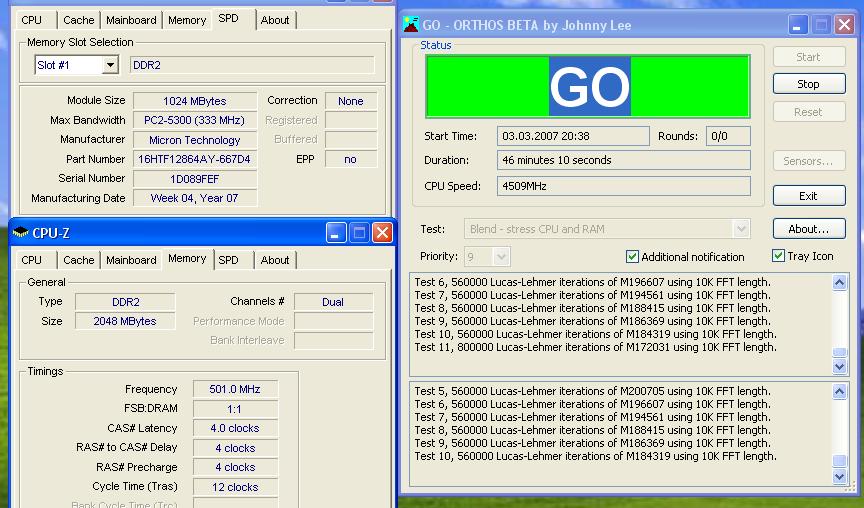Open the Slot #1 memory slot dropdown
The height and width of the screenshot is (508, 864).
point(110,65)
